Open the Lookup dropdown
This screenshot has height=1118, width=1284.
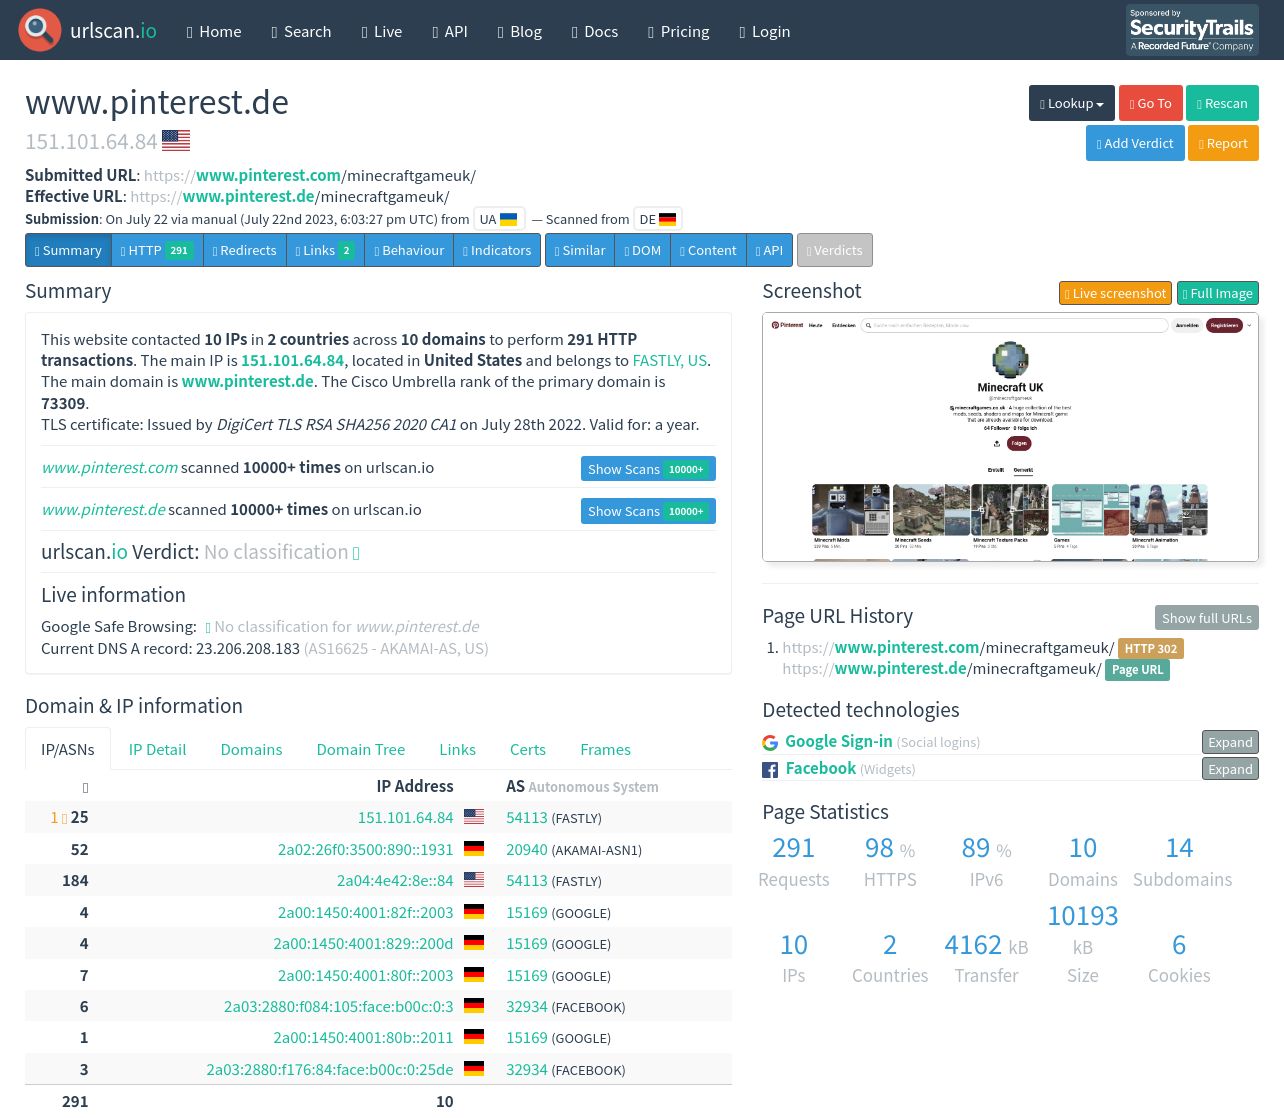pos(1072,103)
